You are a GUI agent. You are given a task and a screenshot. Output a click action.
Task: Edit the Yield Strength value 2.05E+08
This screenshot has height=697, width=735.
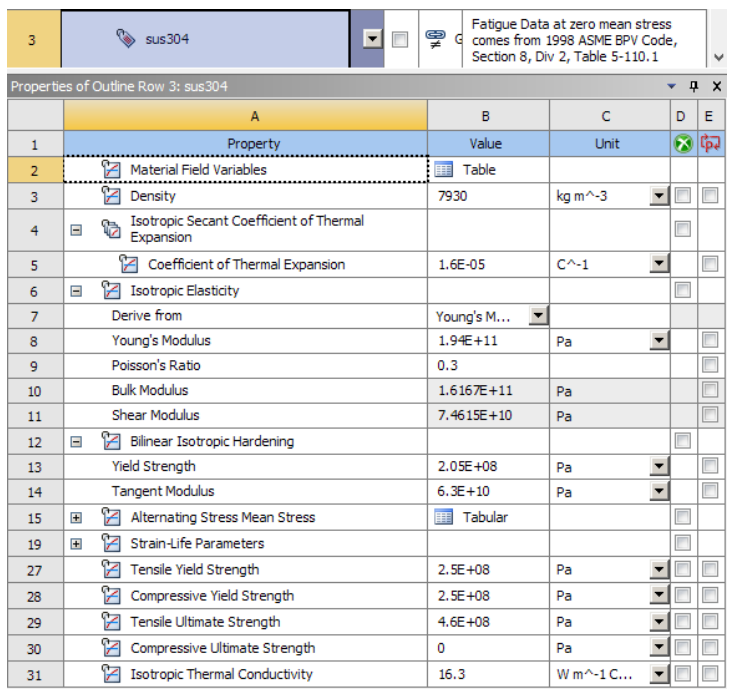(x=488, y=467)
